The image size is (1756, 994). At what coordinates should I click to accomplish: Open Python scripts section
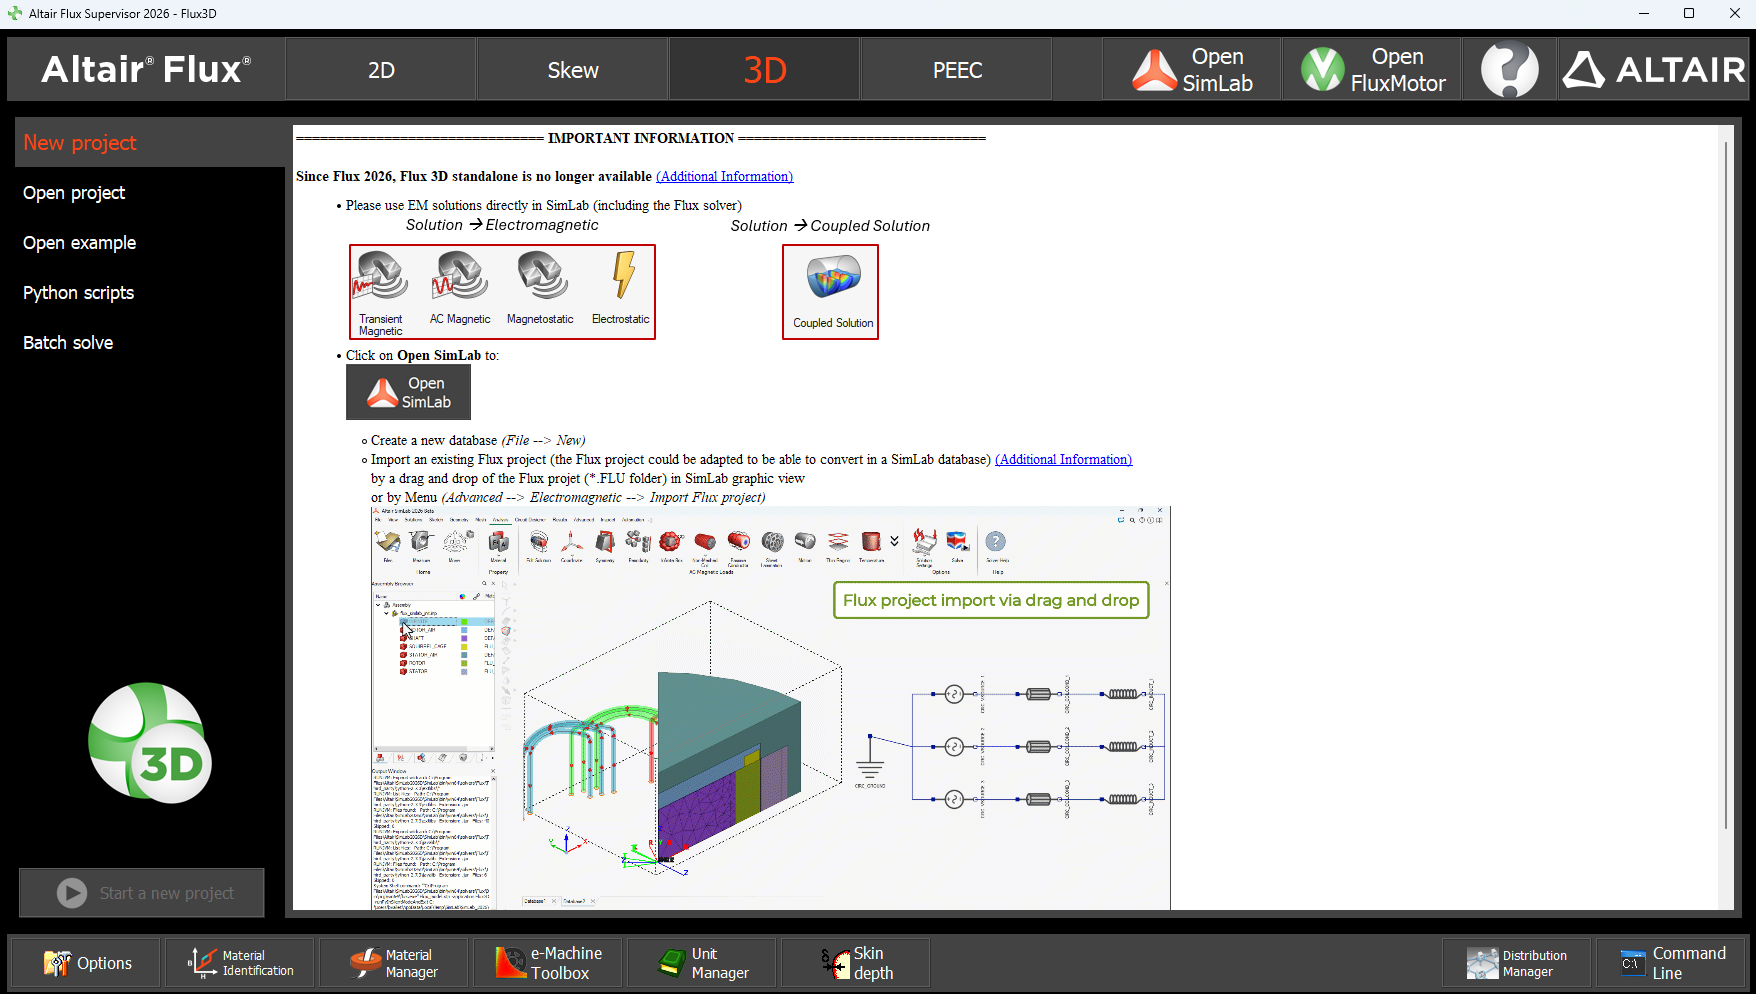click(x=150, y=292)
